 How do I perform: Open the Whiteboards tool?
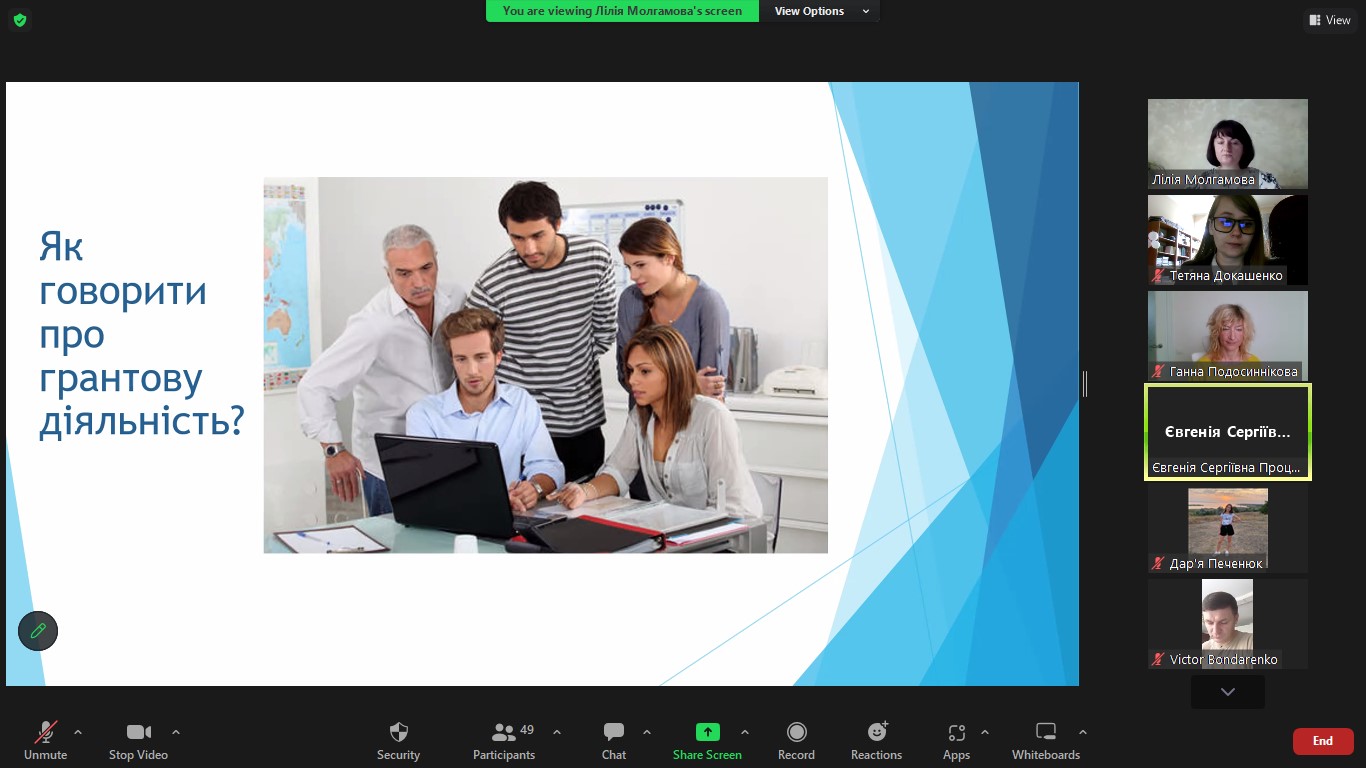[1045, 741]
